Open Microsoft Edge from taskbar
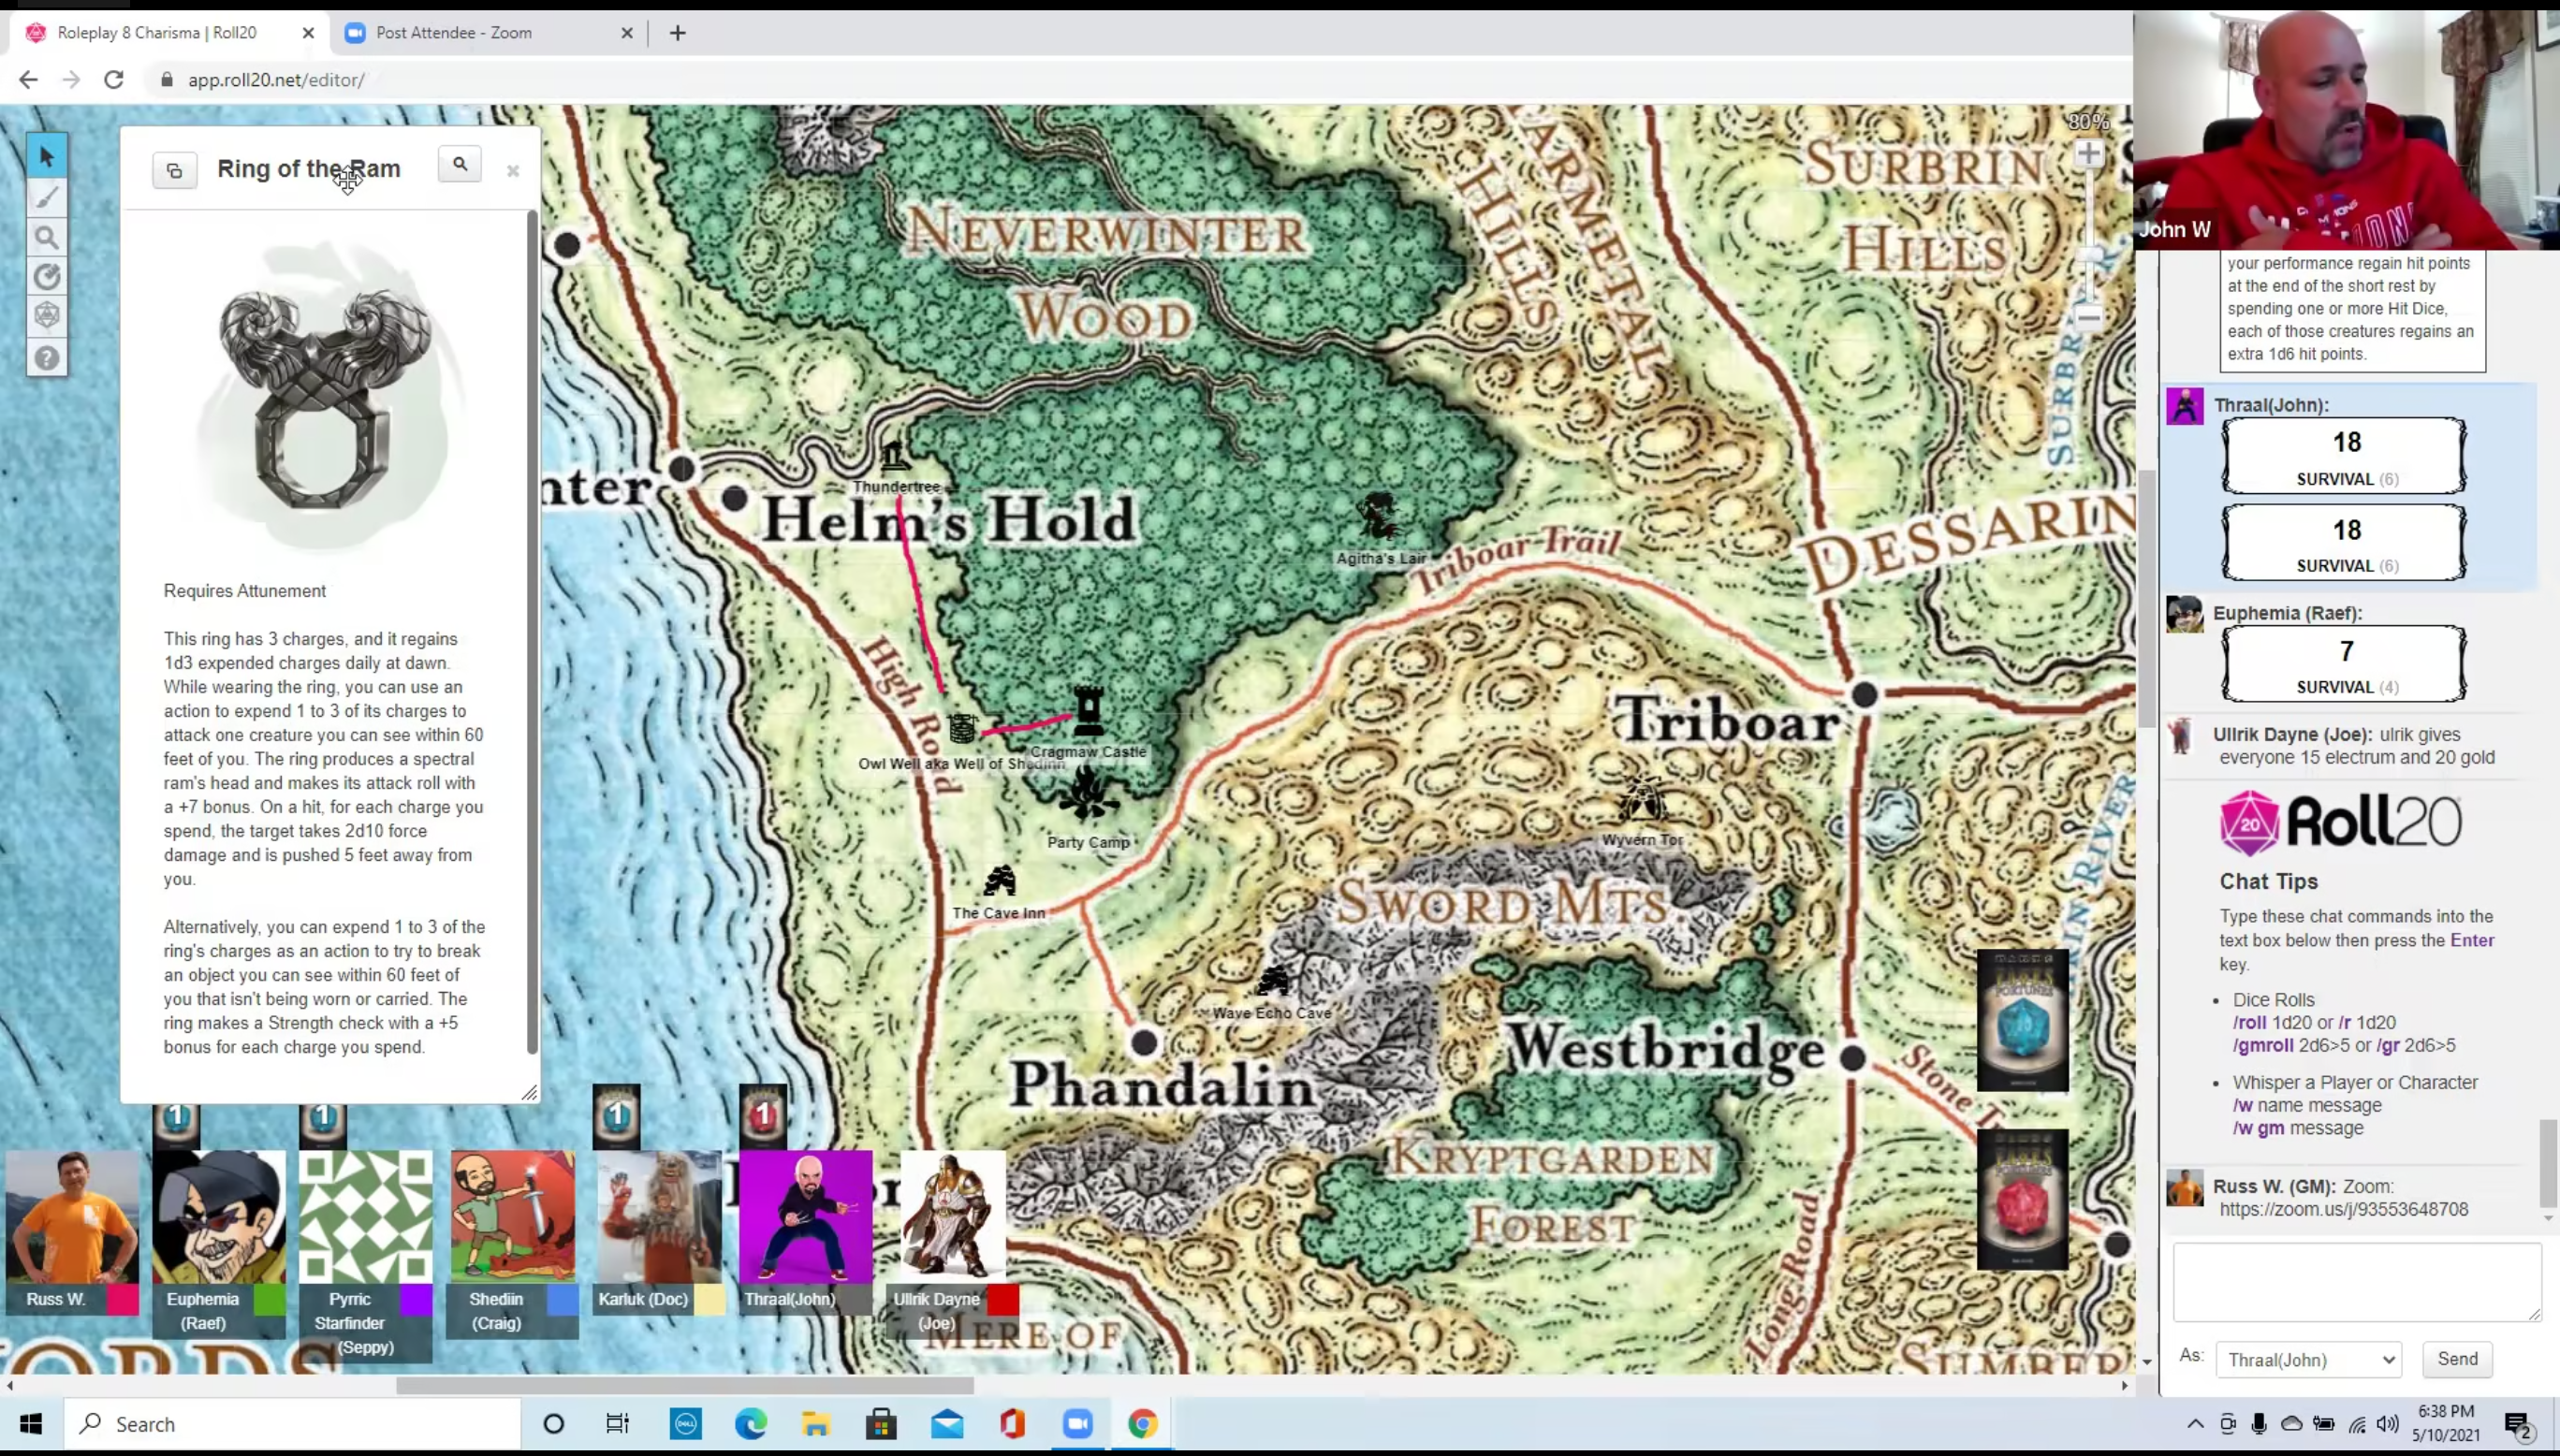The image size is (2560, 1456). point(751,1424)
